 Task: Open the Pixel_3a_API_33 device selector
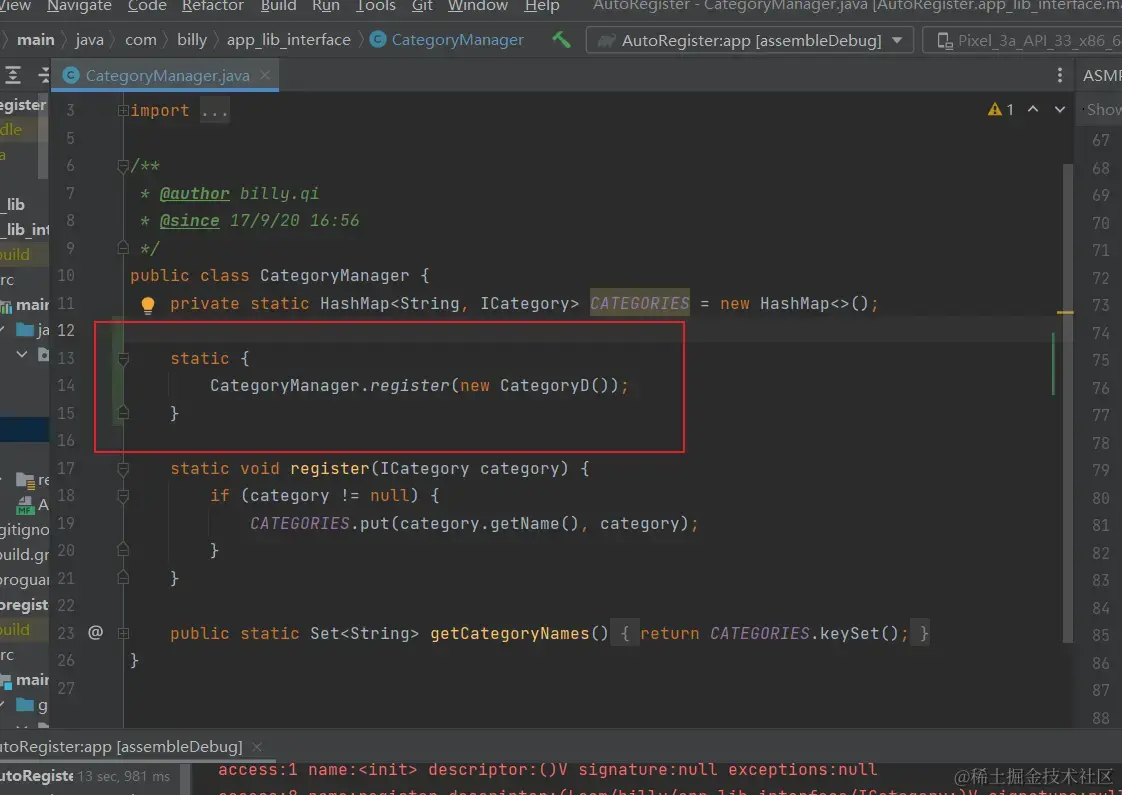[x=1023, y=40]
